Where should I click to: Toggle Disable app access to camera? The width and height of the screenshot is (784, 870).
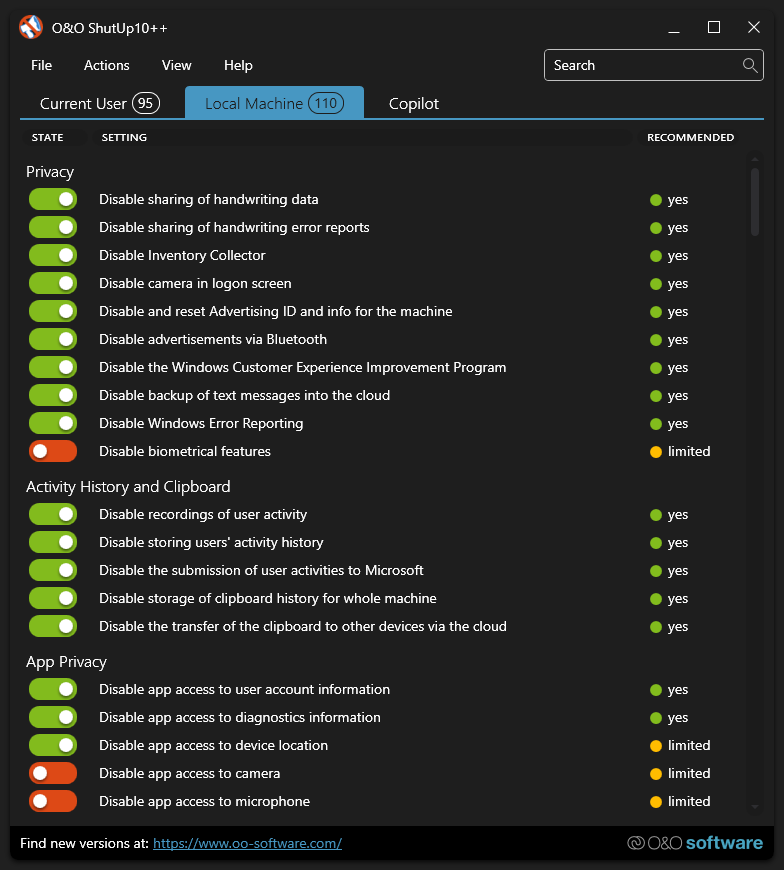[53, 774]
